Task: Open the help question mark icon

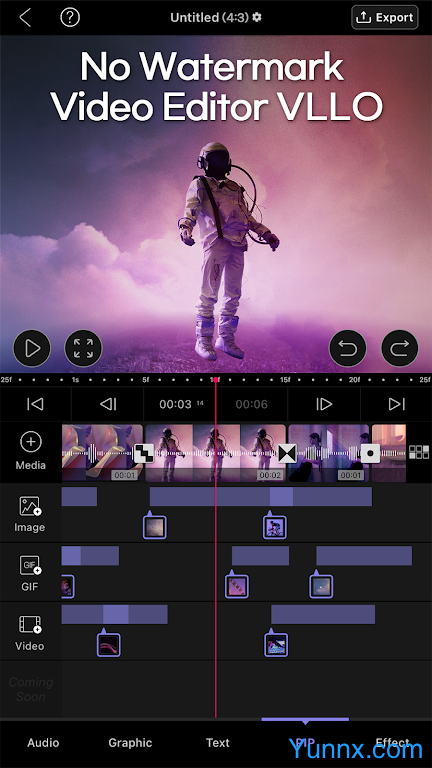Action: (x=70, y=18)
